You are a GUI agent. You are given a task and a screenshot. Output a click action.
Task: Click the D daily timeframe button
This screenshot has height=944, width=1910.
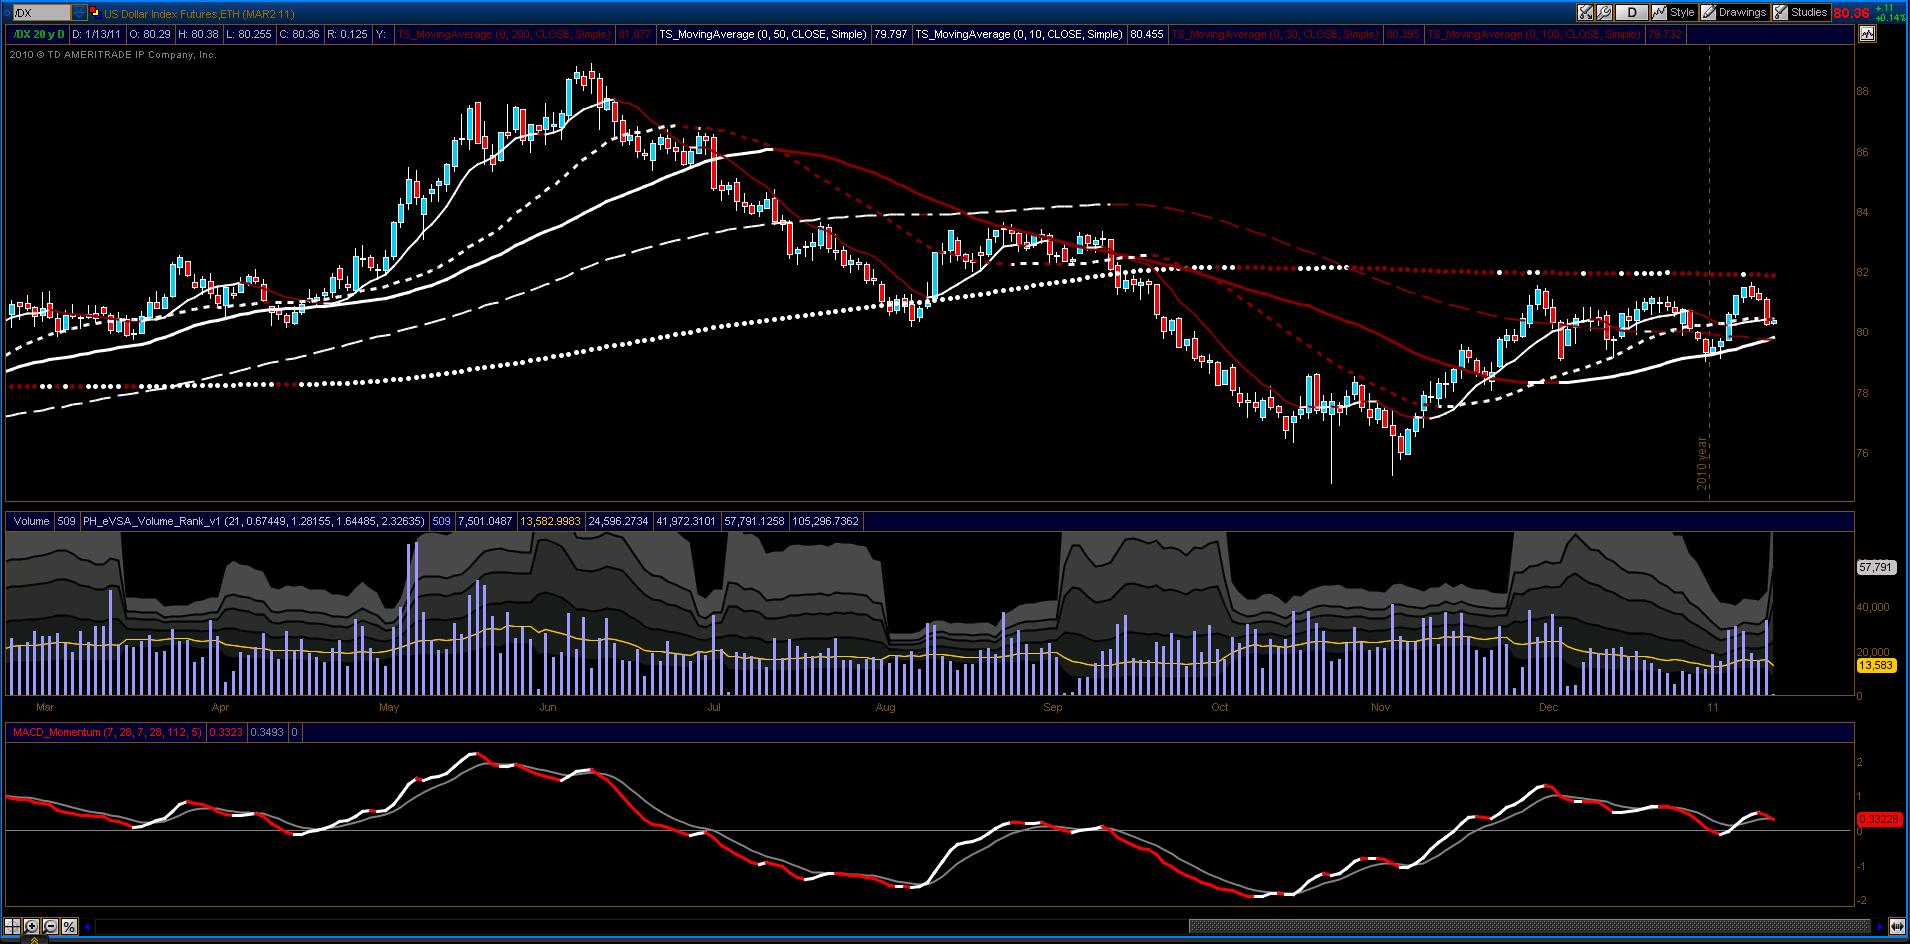coord(1632,12)
